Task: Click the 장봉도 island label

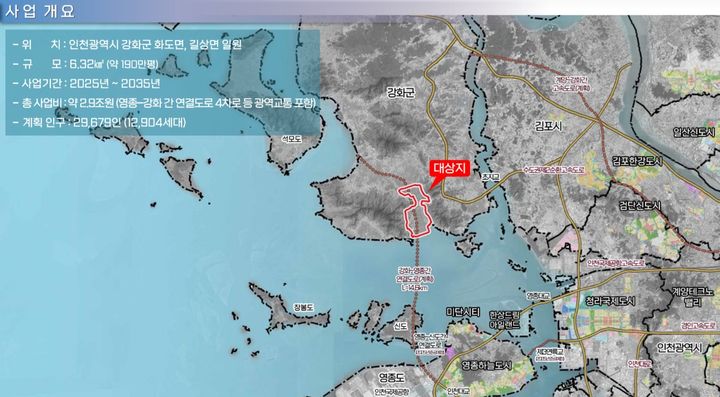Action: 304,308
